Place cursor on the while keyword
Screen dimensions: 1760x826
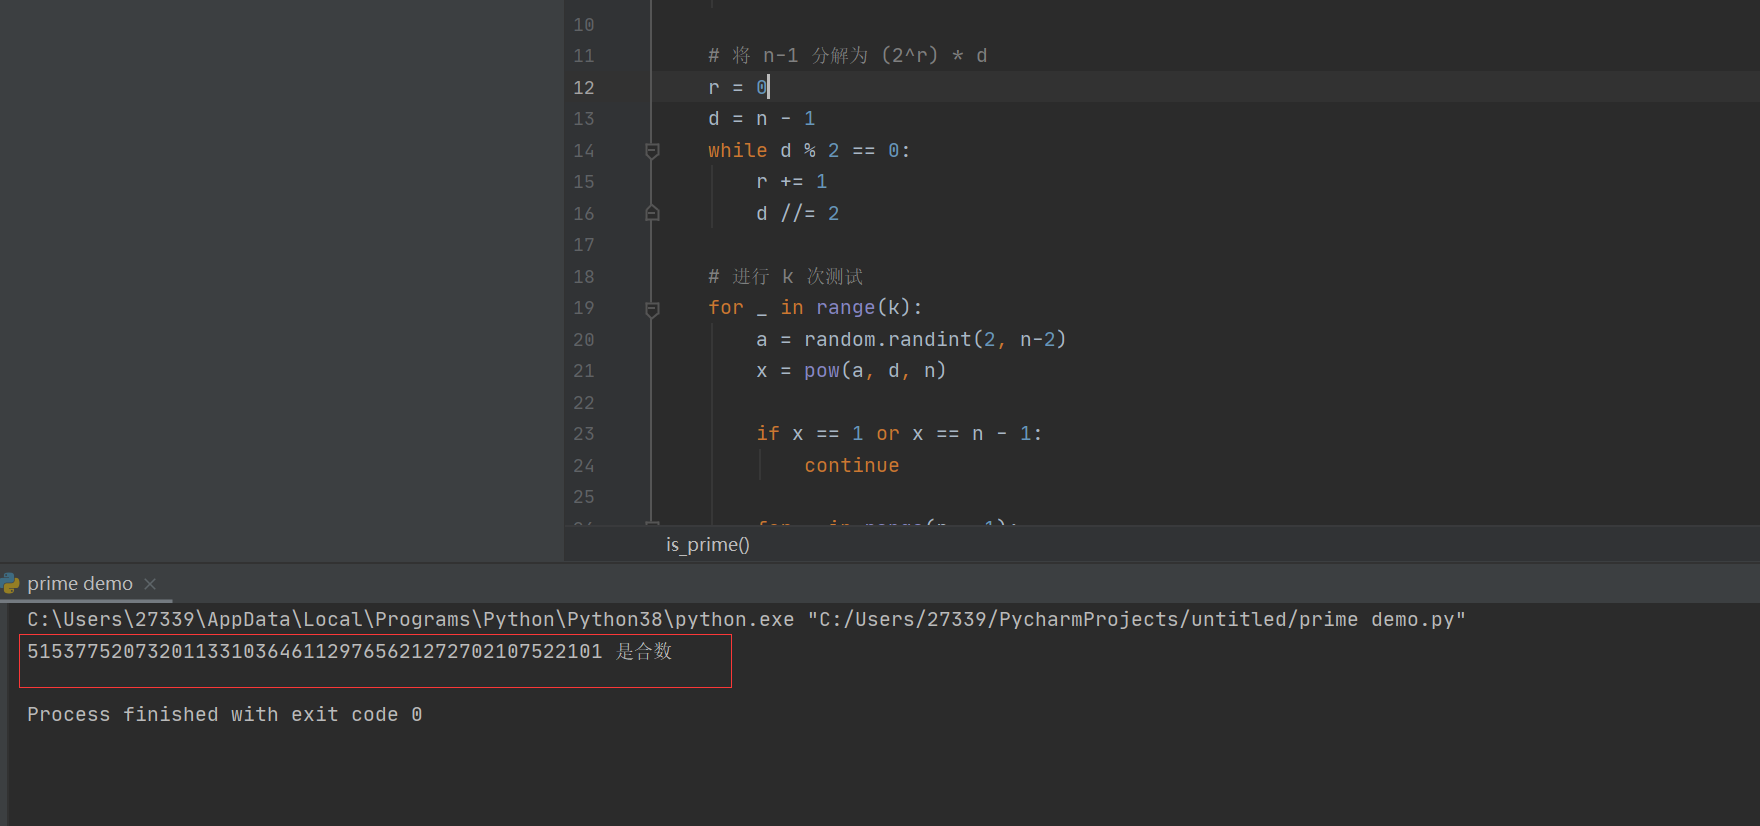[737, 151]
